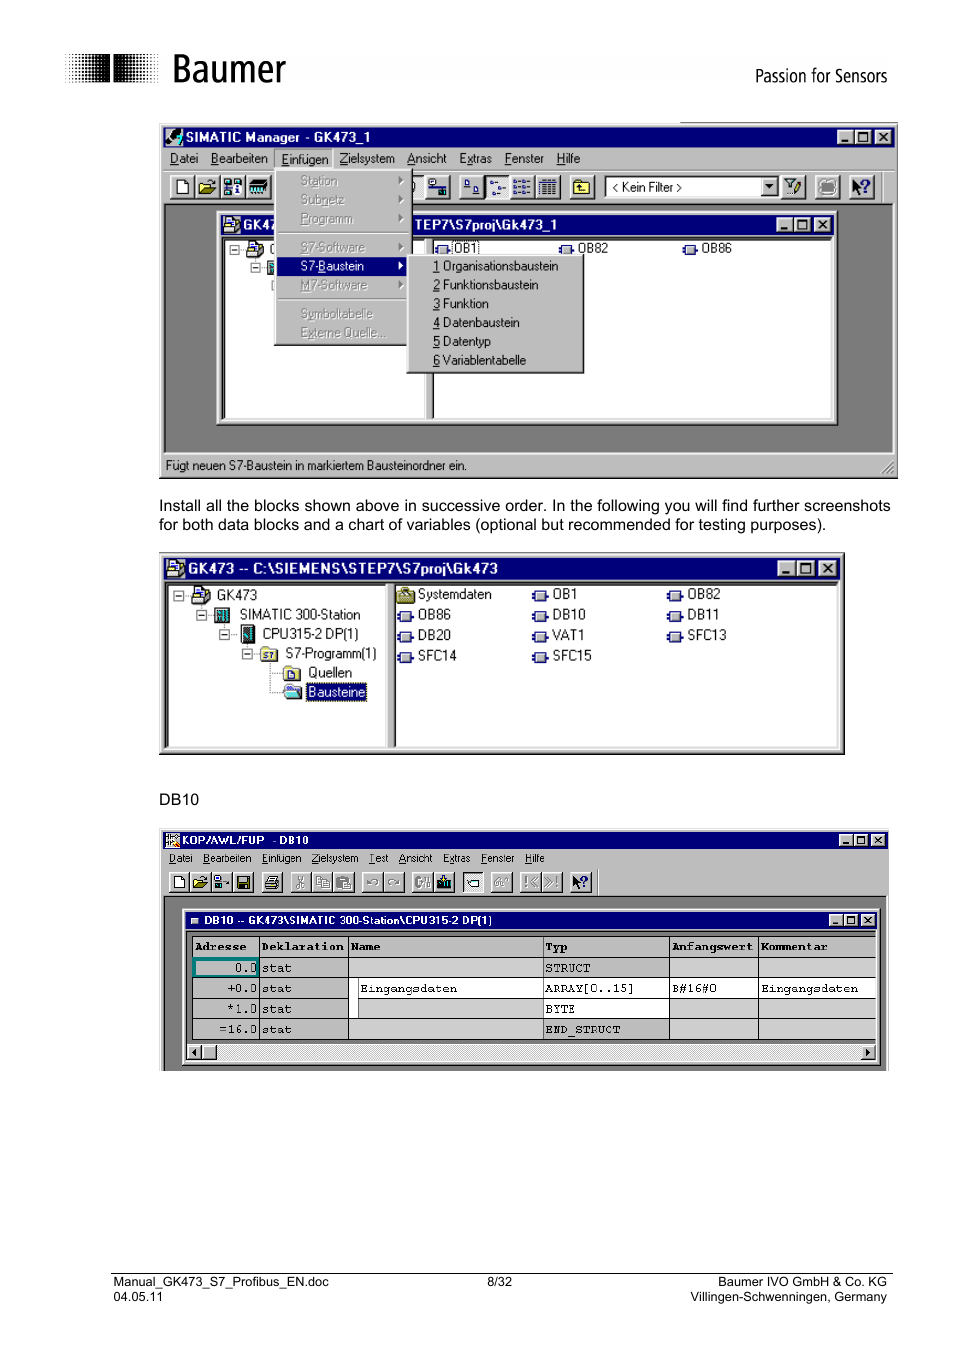This screenshot has height=1351, width=954.
Task: Select block OB86 in GK473_1 window
Action: coord(708,248)
